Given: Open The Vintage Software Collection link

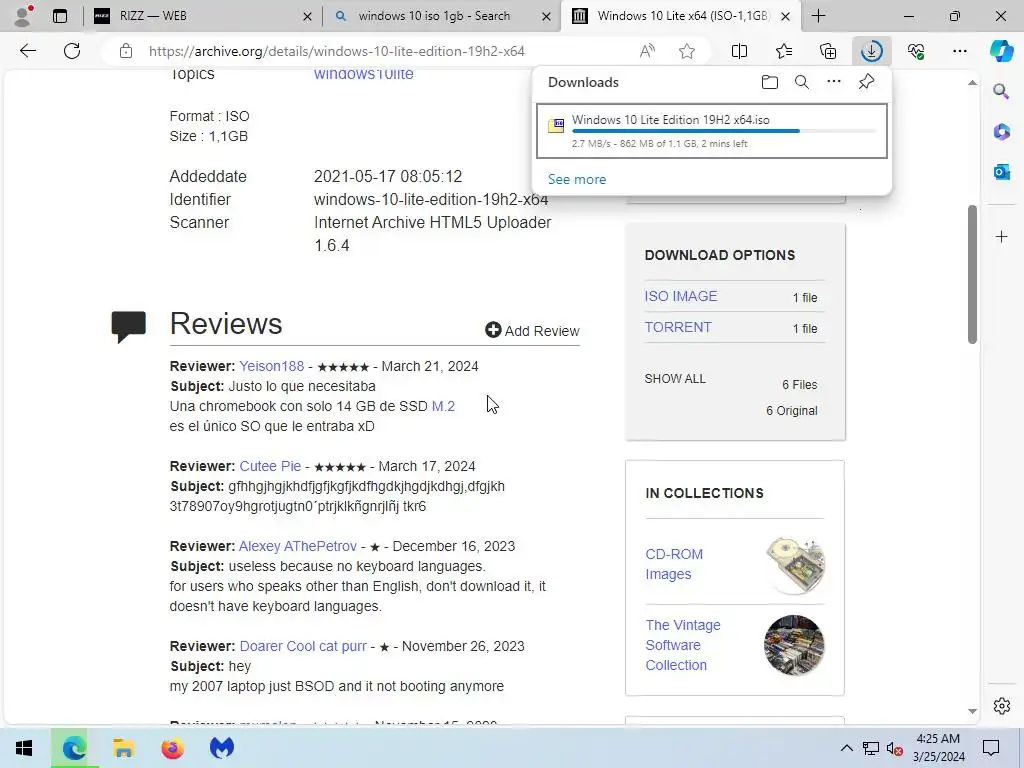Looking at the screenshot, I should pos(682,645).
